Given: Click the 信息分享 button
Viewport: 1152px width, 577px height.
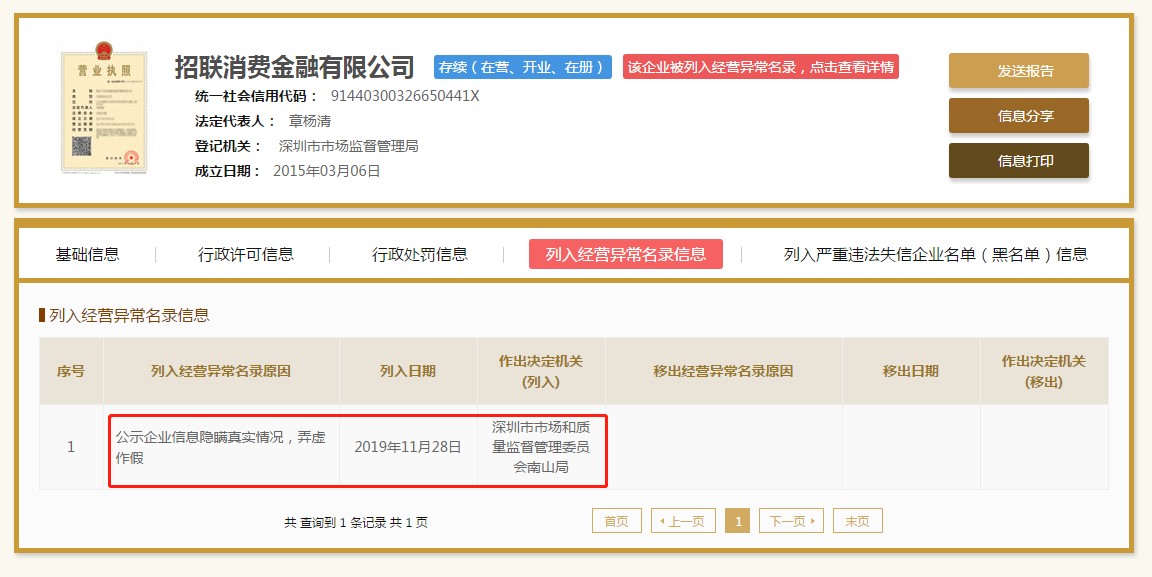Looking at the screenshot, I should [x=1018, y=116].
